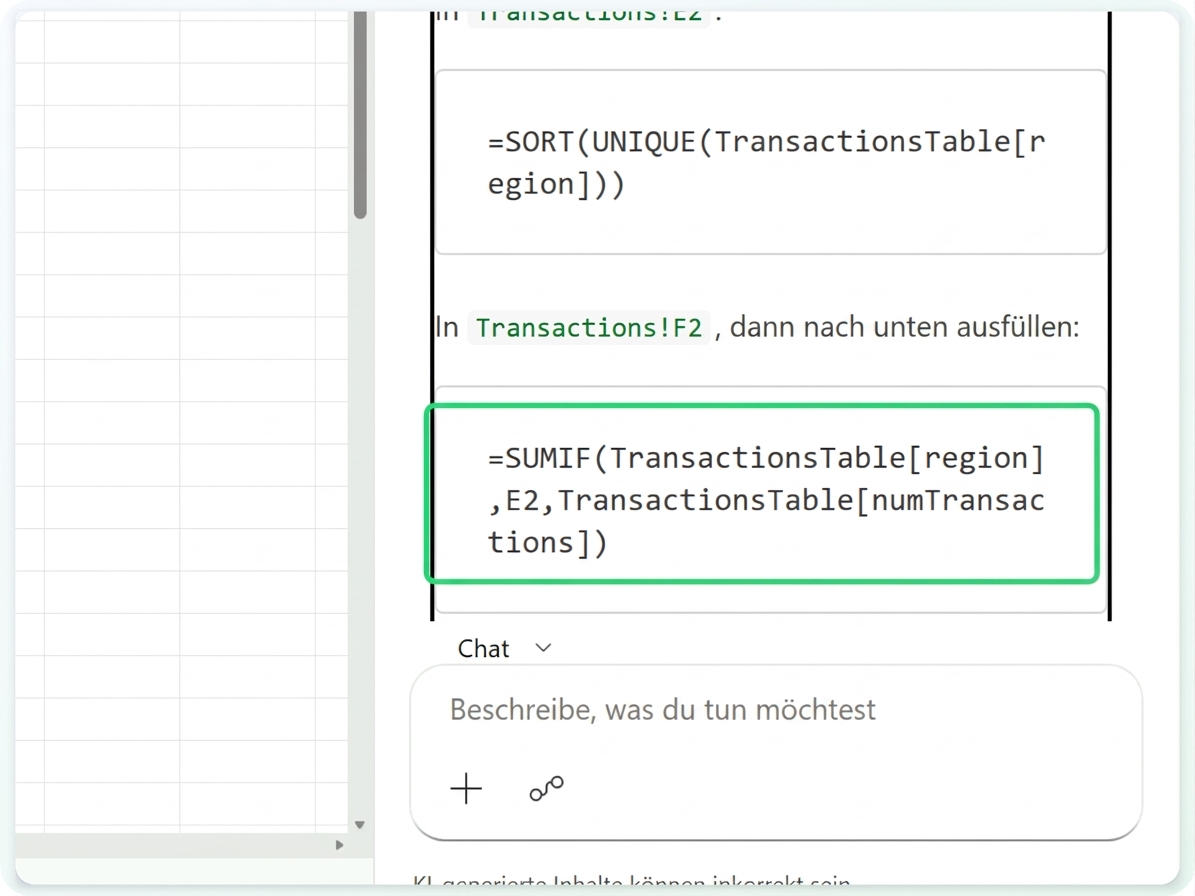The image size is (1195, 896).
Task: Click the 'KI-generierte Inhalte' disclaimer text
Action: pos(631,881)
